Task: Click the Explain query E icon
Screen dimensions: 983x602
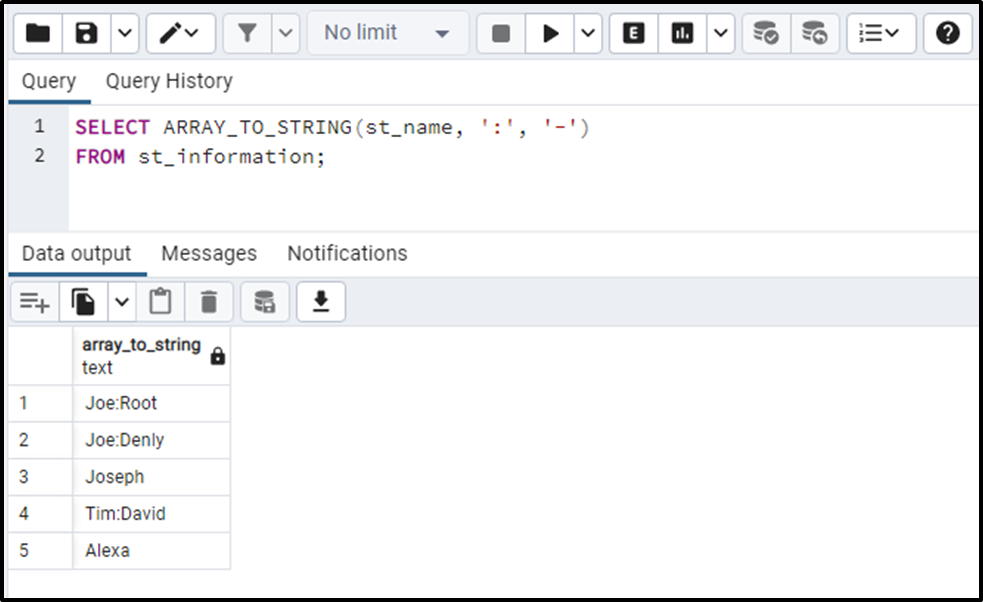Action: coord(633,33)
